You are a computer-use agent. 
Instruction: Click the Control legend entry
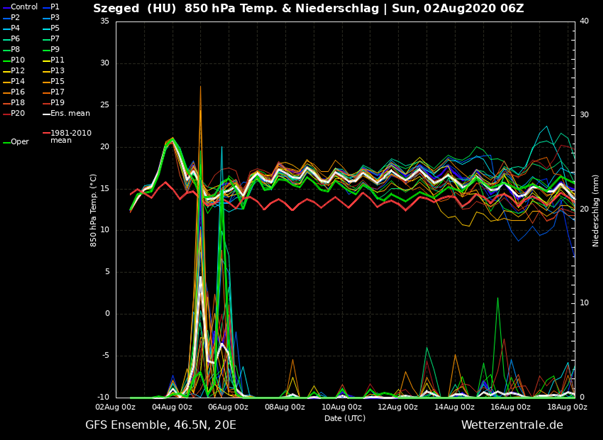[x=23, y=7]
